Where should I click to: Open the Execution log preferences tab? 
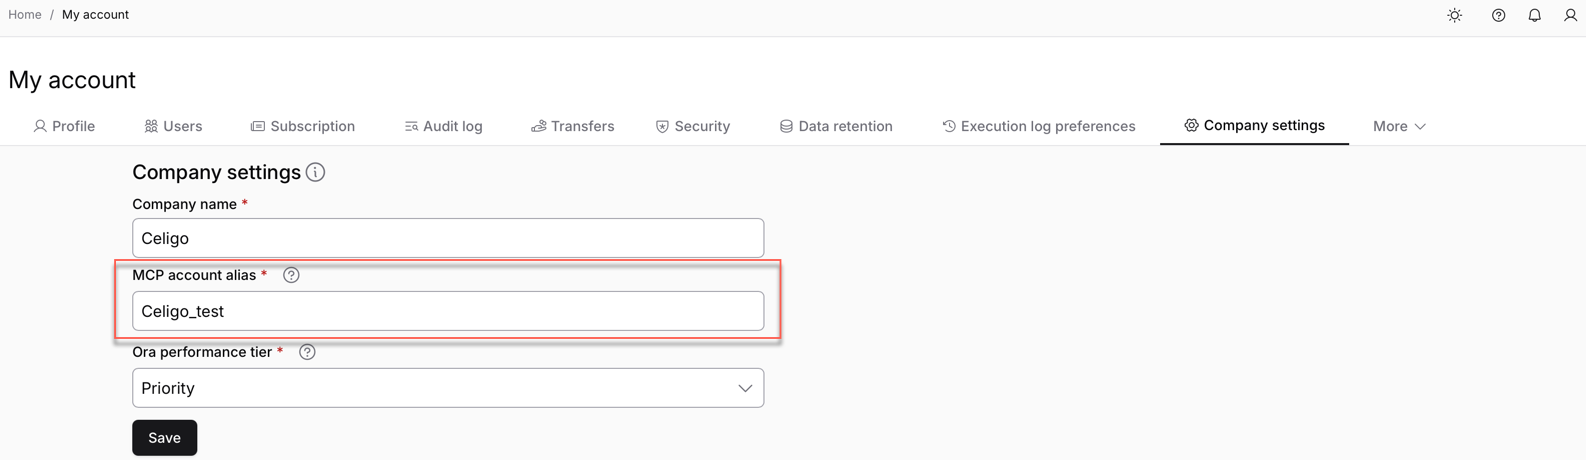tap(1038, 126)
